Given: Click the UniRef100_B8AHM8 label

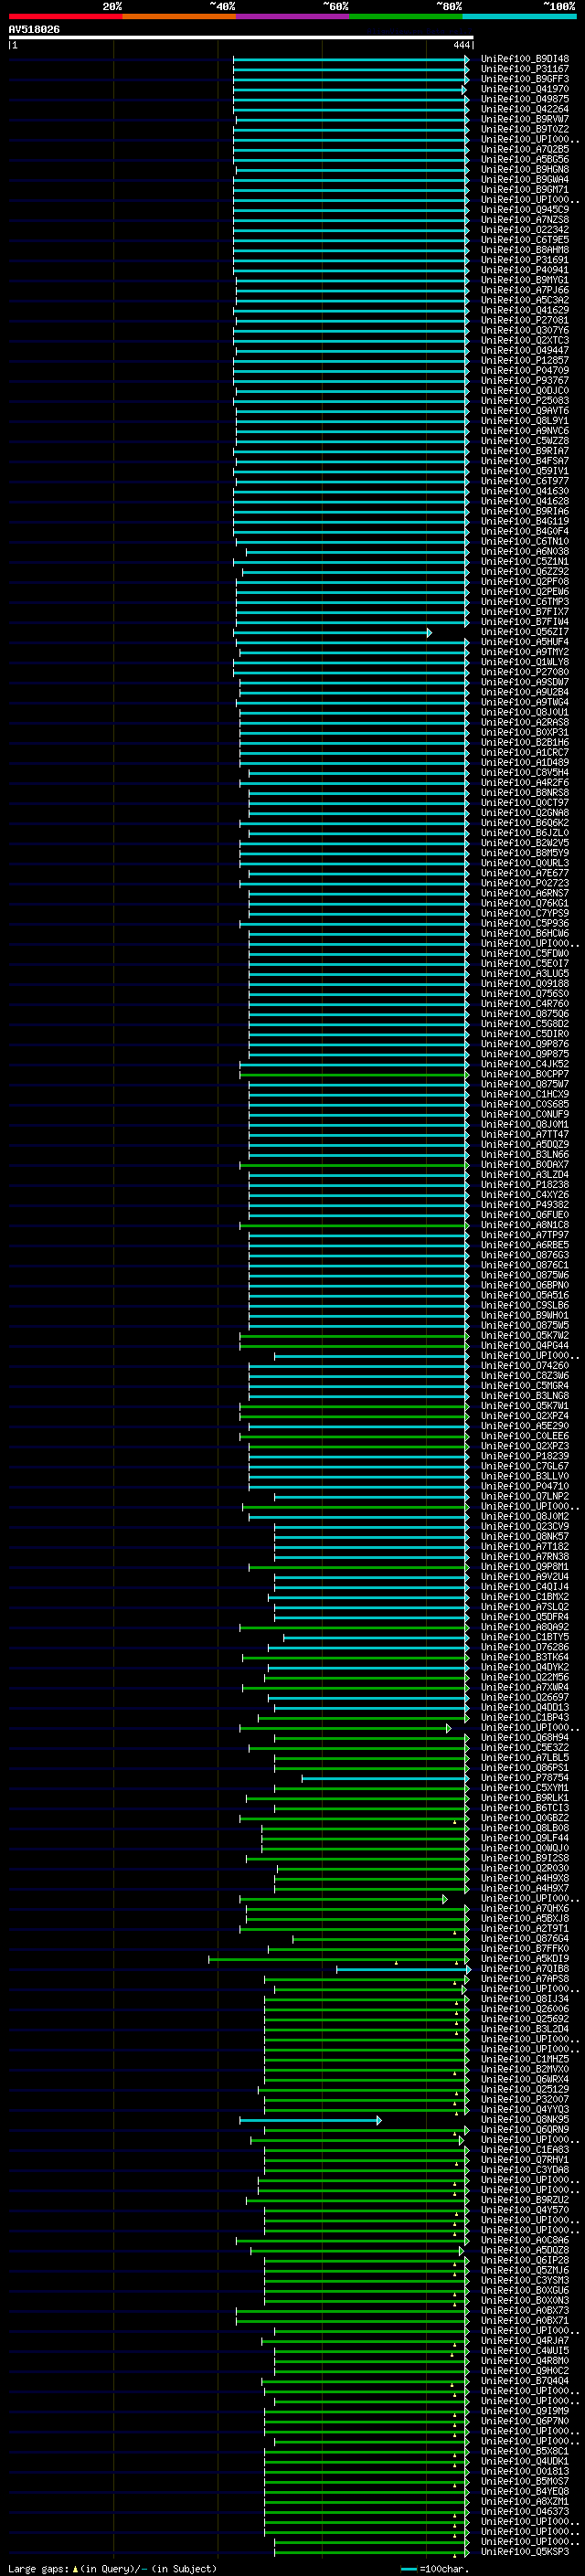Looking at the screenshot, I should [x=525, y=250].
